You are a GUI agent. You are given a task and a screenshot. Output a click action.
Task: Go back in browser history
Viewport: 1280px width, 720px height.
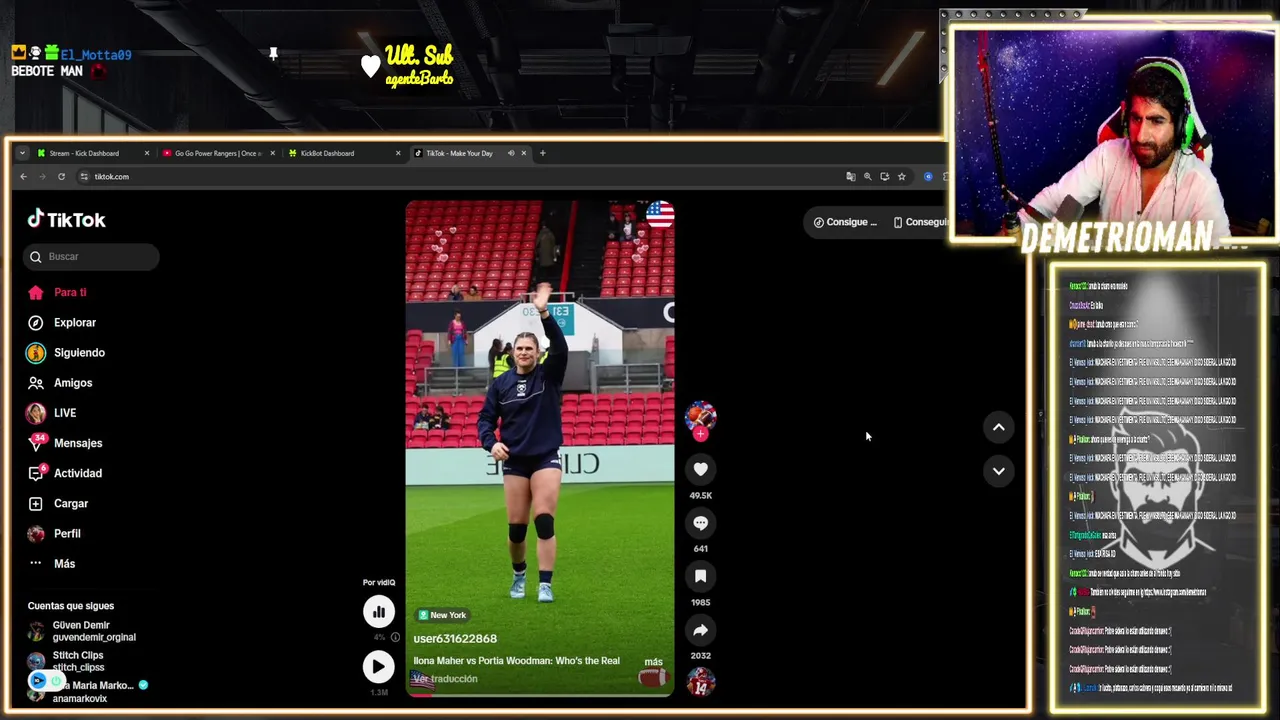tap(23, 176)
